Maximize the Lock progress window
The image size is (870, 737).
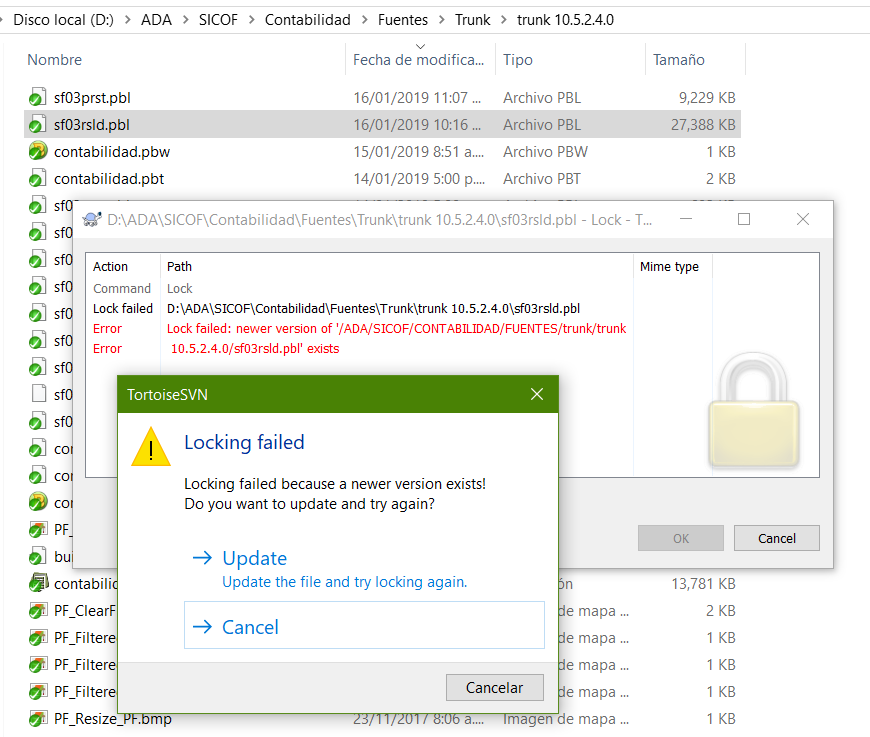(x=744, y=219)
